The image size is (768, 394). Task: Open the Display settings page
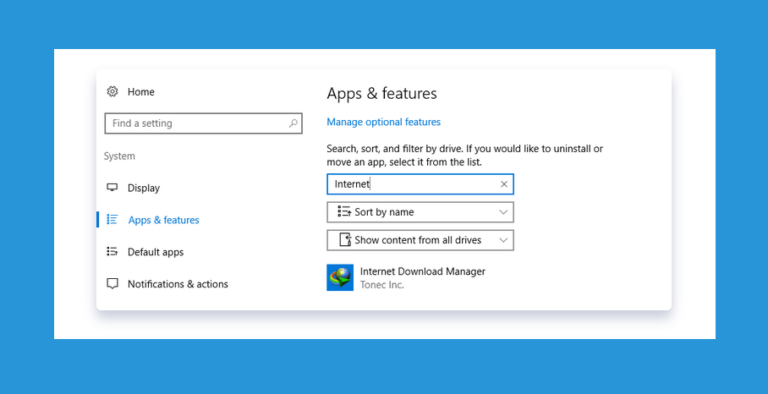point(144,188)
